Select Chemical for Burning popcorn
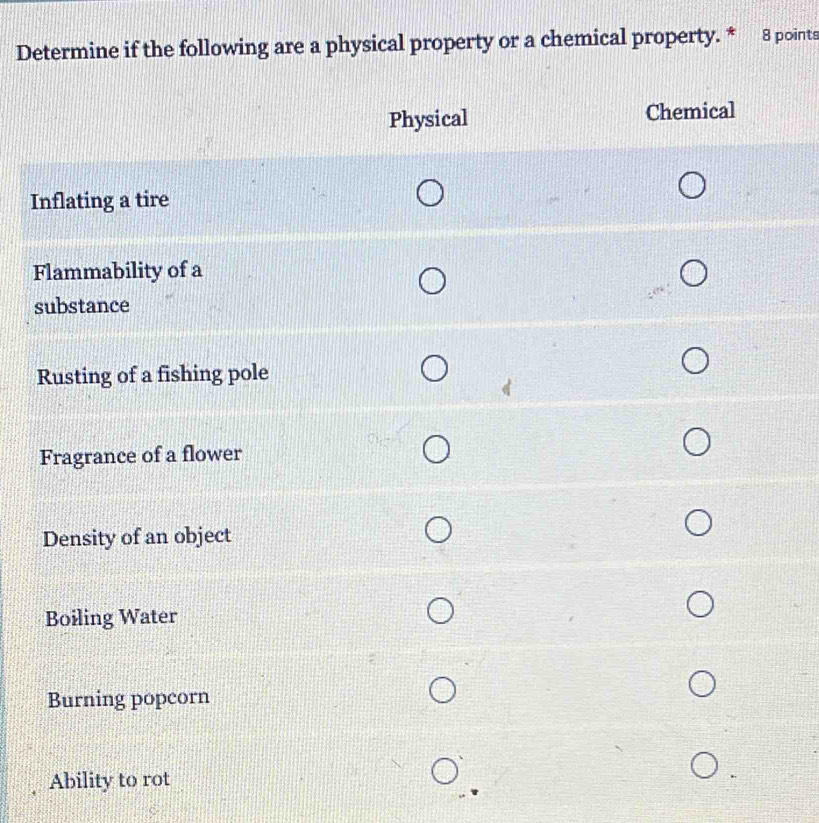Screen dimensions: 819x823 702,684
